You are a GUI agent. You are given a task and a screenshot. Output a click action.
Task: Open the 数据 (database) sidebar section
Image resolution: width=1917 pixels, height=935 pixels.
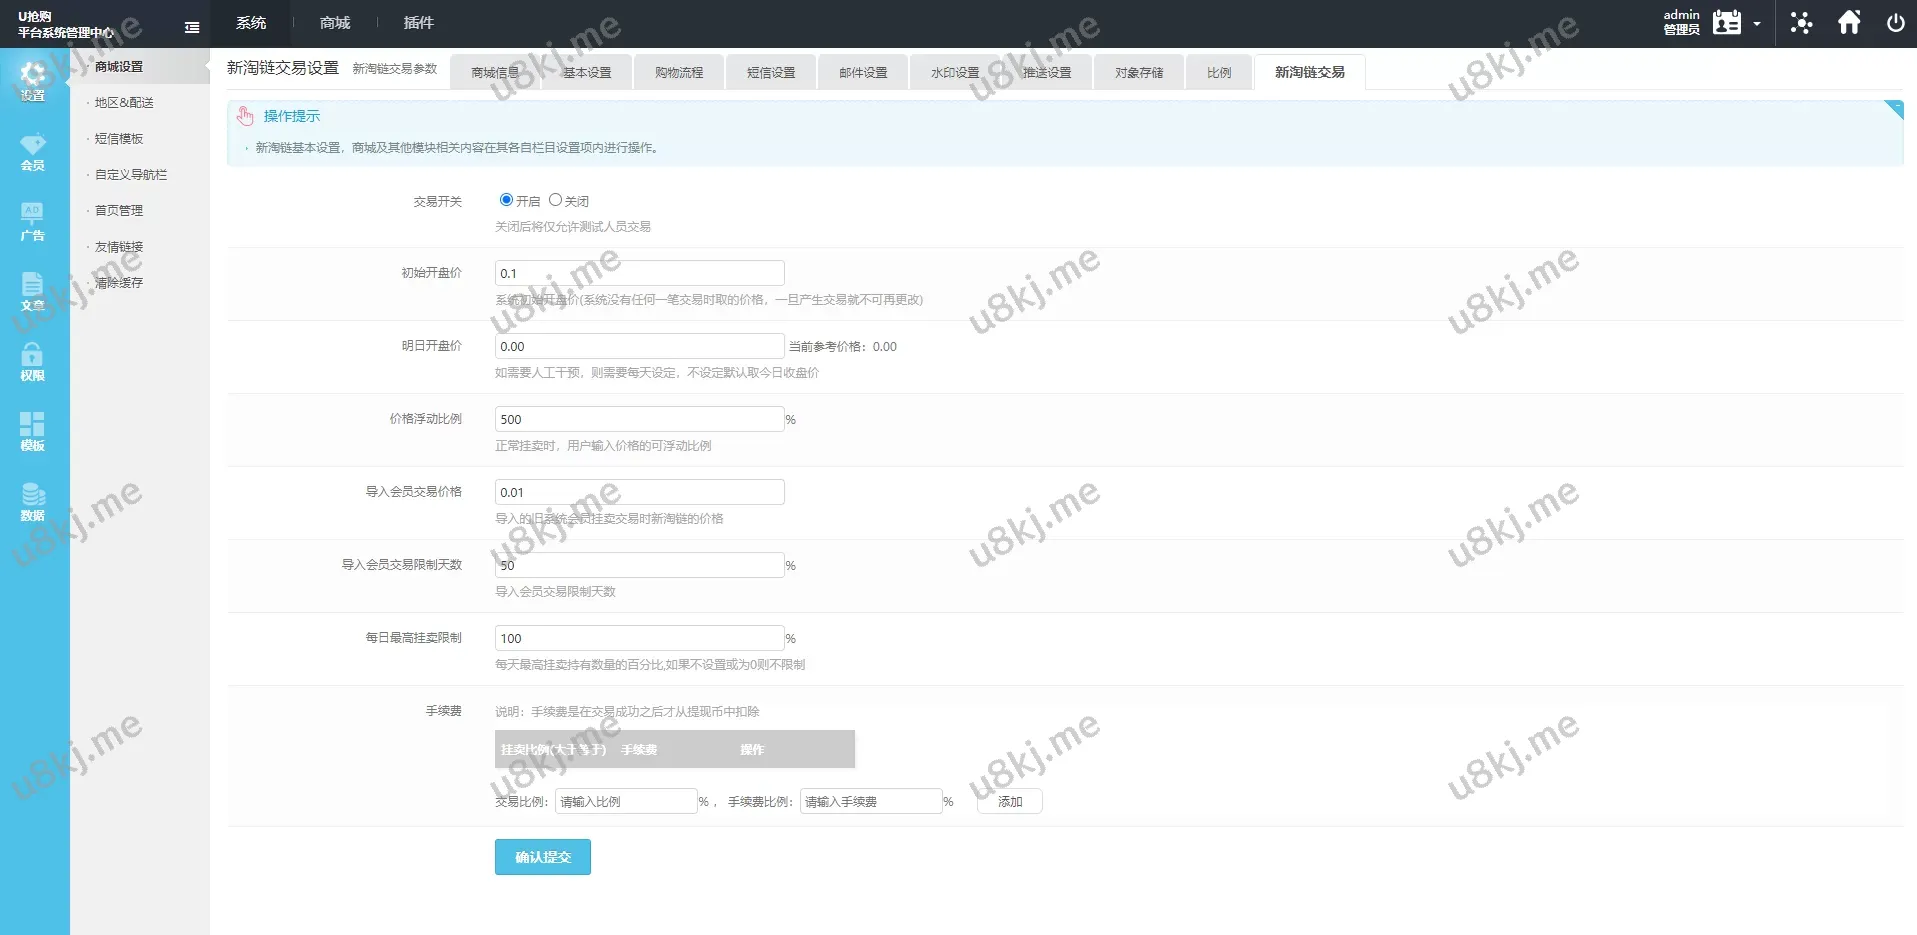point(33,502)
